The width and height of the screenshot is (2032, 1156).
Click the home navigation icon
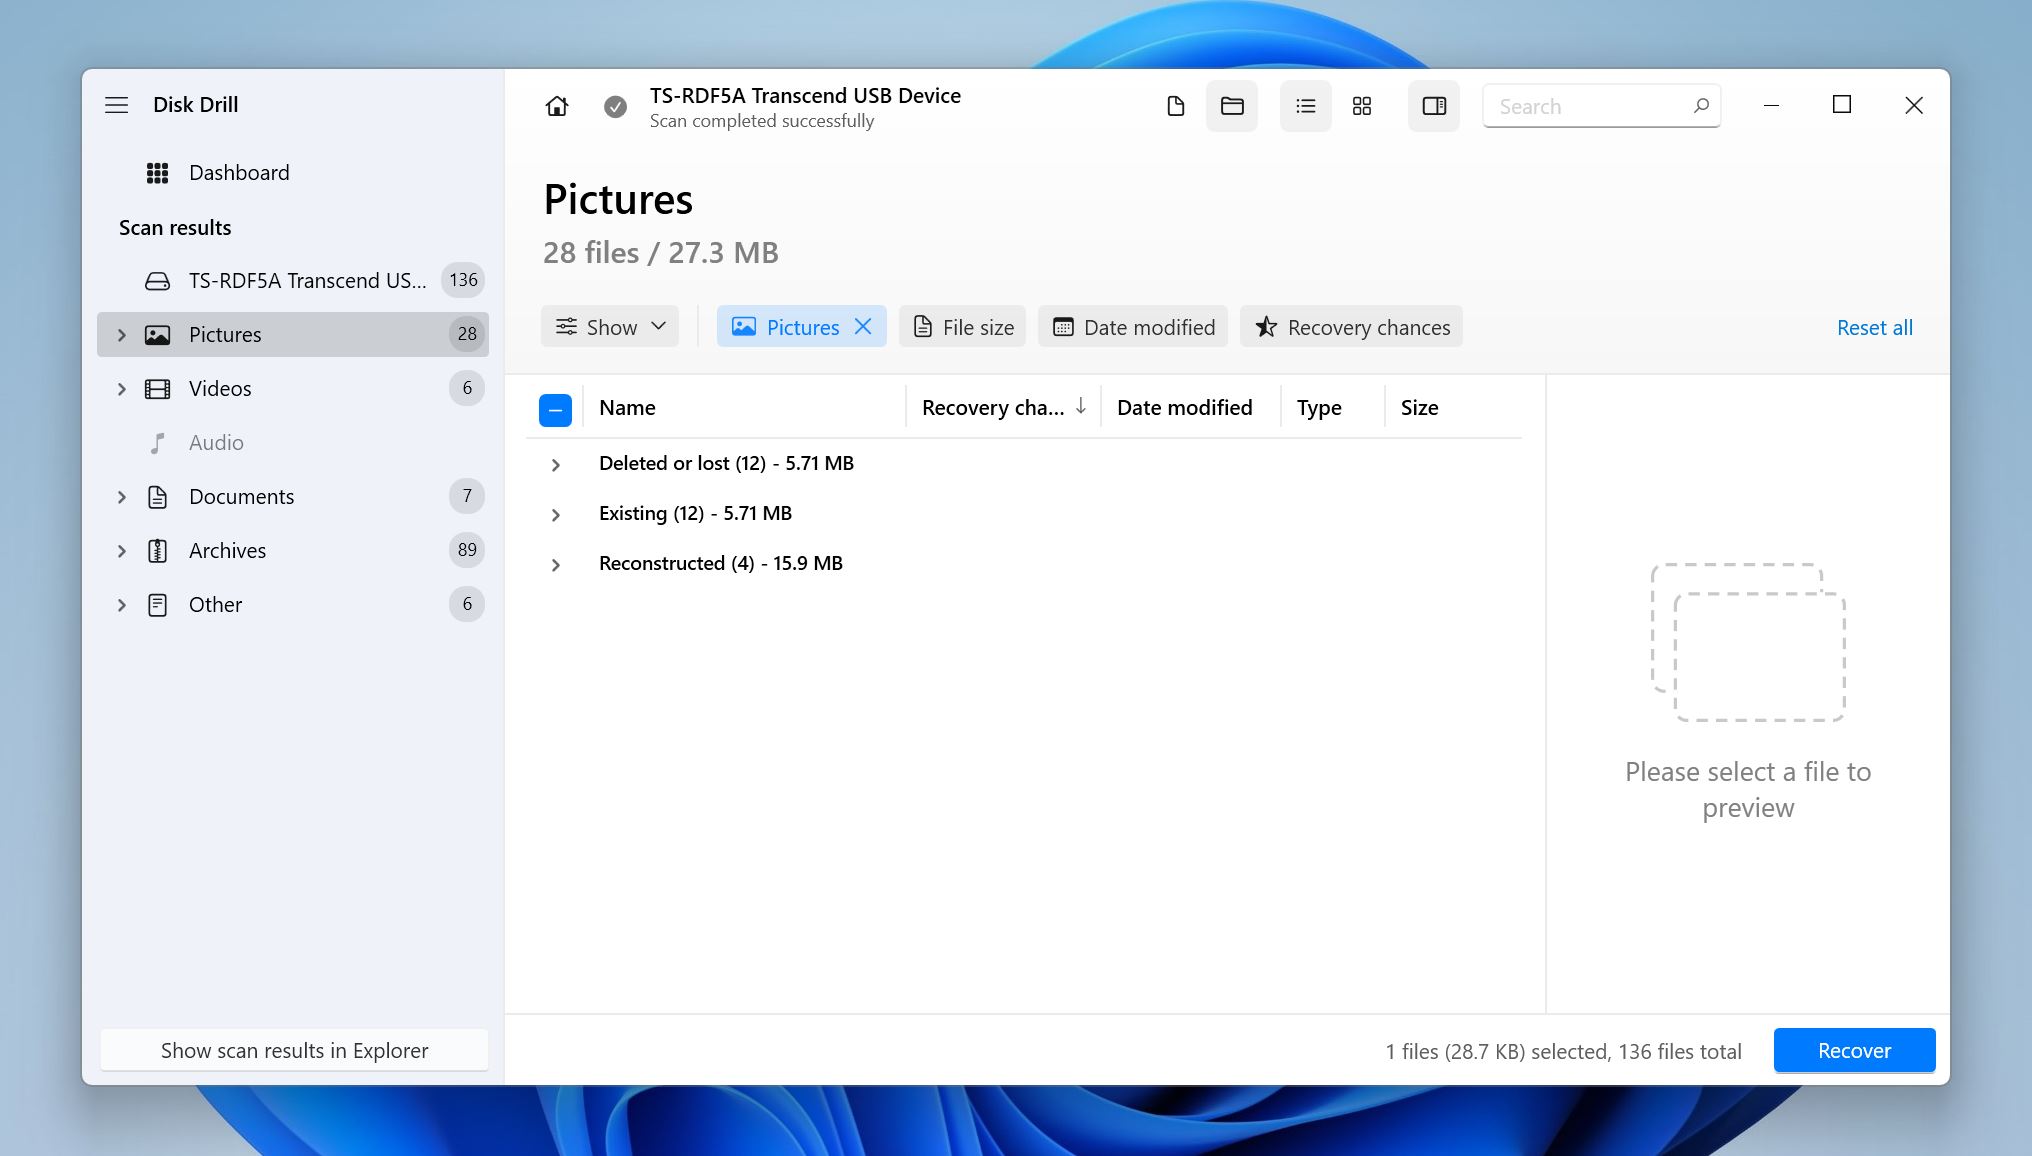point(555,105)
